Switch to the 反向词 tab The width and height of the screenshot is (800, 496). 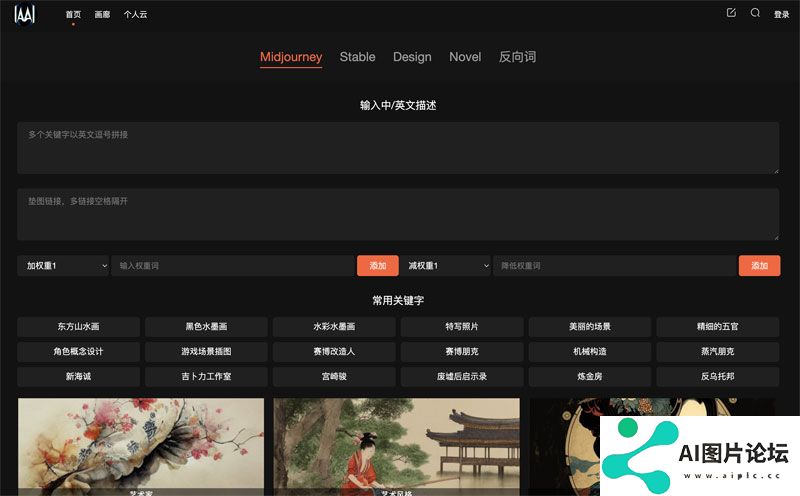(x=517, y=57)
